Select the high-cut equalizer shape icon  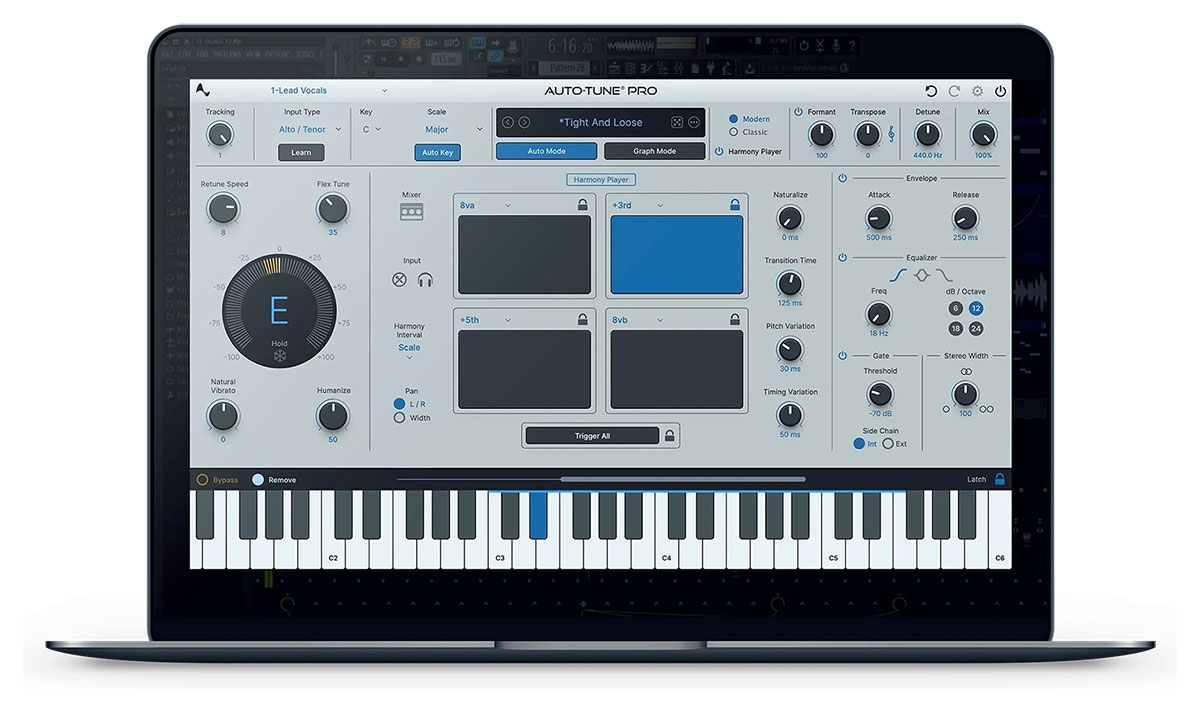[x=945, y=276]
